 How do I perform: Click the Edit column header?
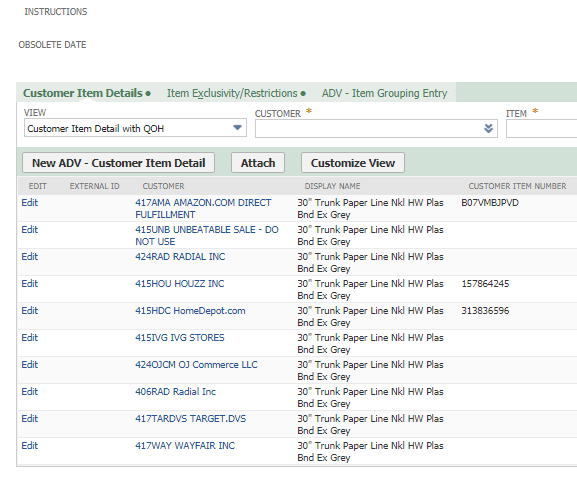coord(38,186)
